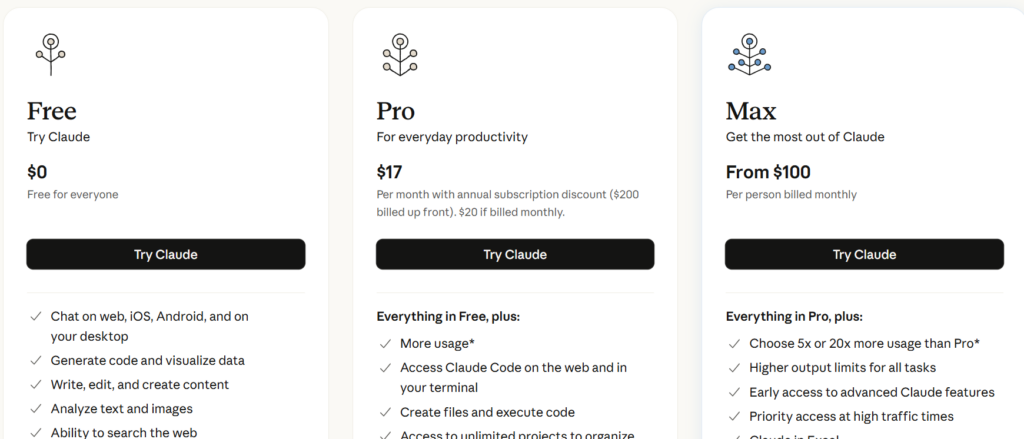The height and width of the screenshot is (439, 1024).
Task: Click the Max plan heading
Action: [751, 110]
